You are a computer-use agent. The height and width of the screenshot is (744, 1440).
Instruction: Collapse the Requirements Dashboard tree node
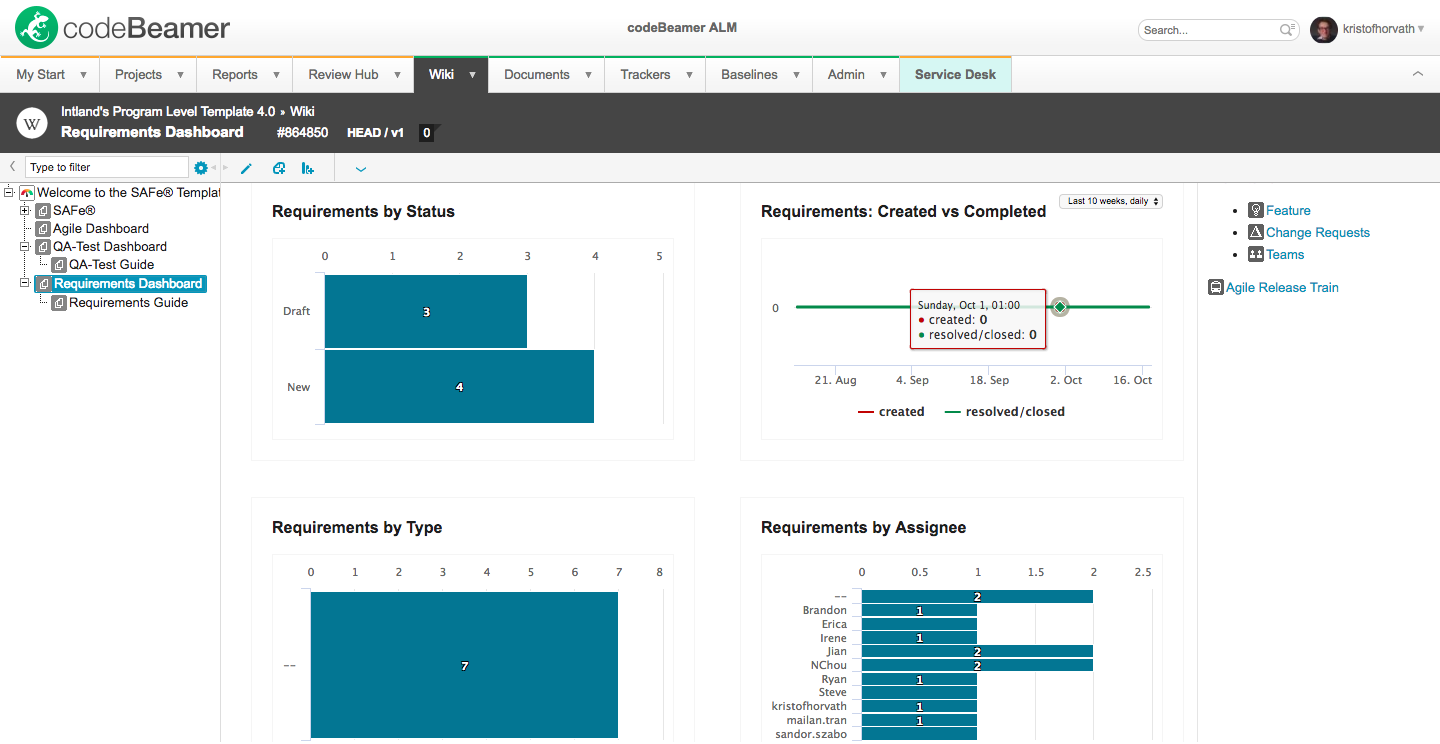26,284
